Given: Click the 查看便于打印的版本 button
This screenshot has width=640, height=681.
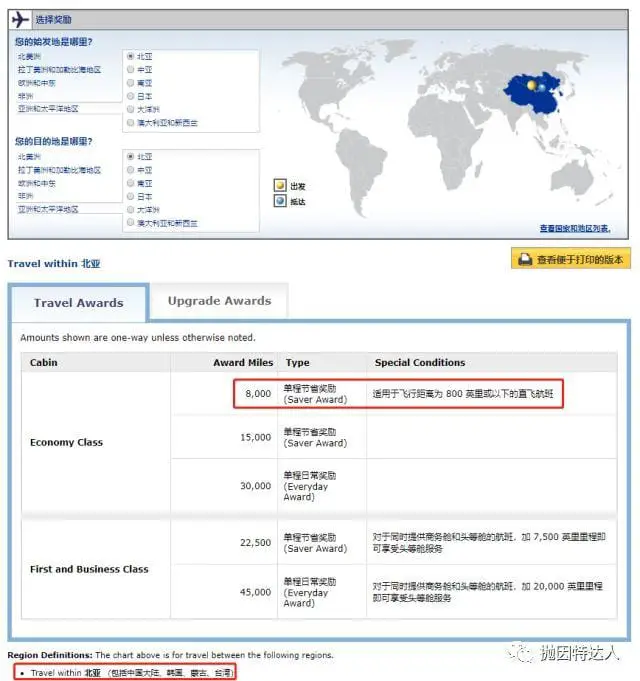Looking at the screenshot, I should (x=571, y=259).
